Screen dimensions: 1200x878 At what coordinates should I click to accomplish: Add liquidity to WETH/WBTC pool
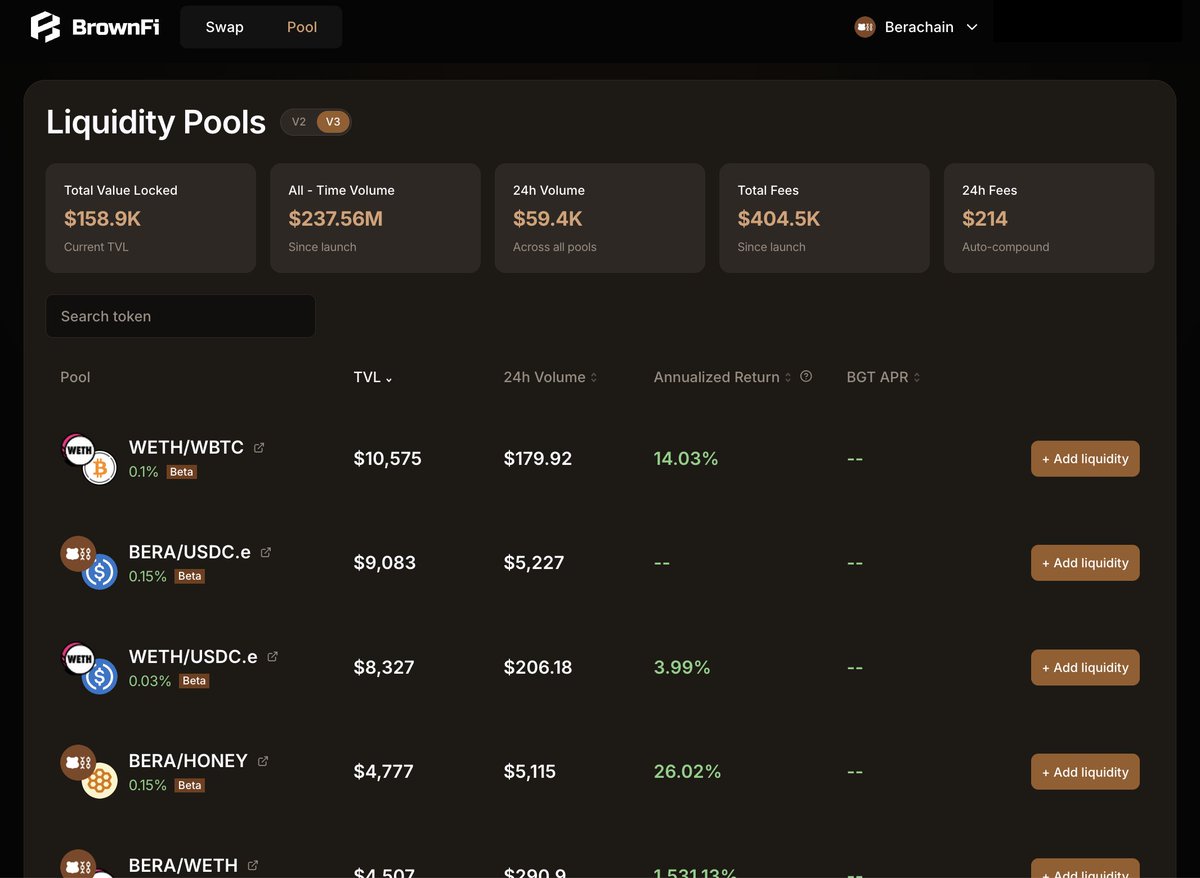pos(1085,459)
